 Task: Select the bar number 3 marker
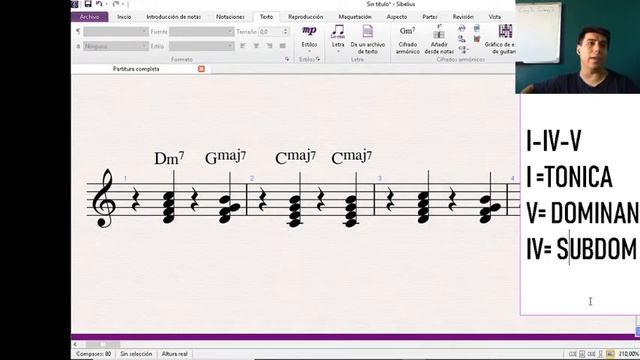coord(380,178)
